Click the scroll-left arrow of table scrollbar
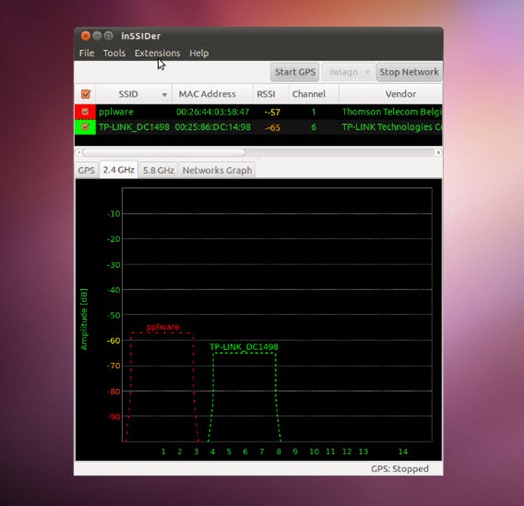The height and width of the screenshot is (506, 524). [79, 152]
